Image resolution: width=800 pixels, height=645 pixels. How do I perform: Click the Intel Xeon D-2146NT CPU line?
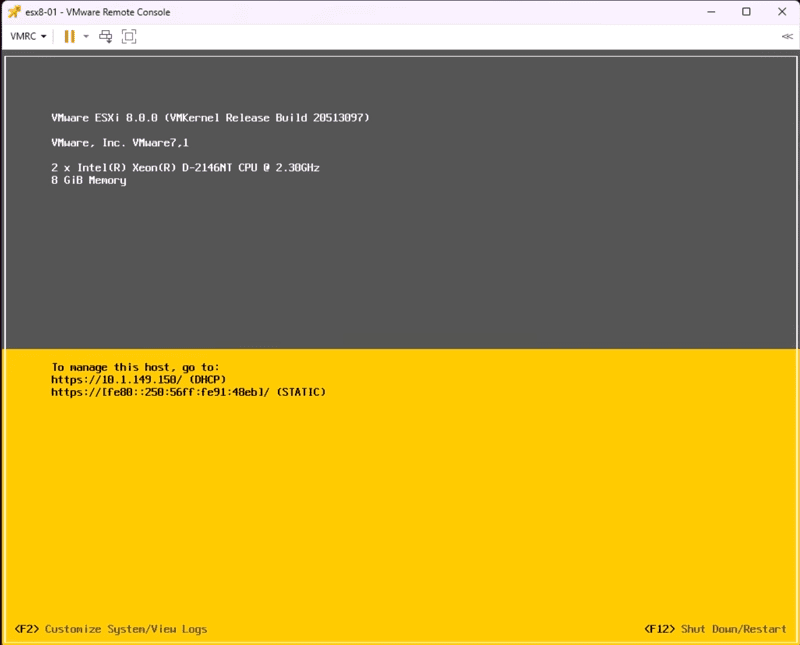[x=185, y=167]
